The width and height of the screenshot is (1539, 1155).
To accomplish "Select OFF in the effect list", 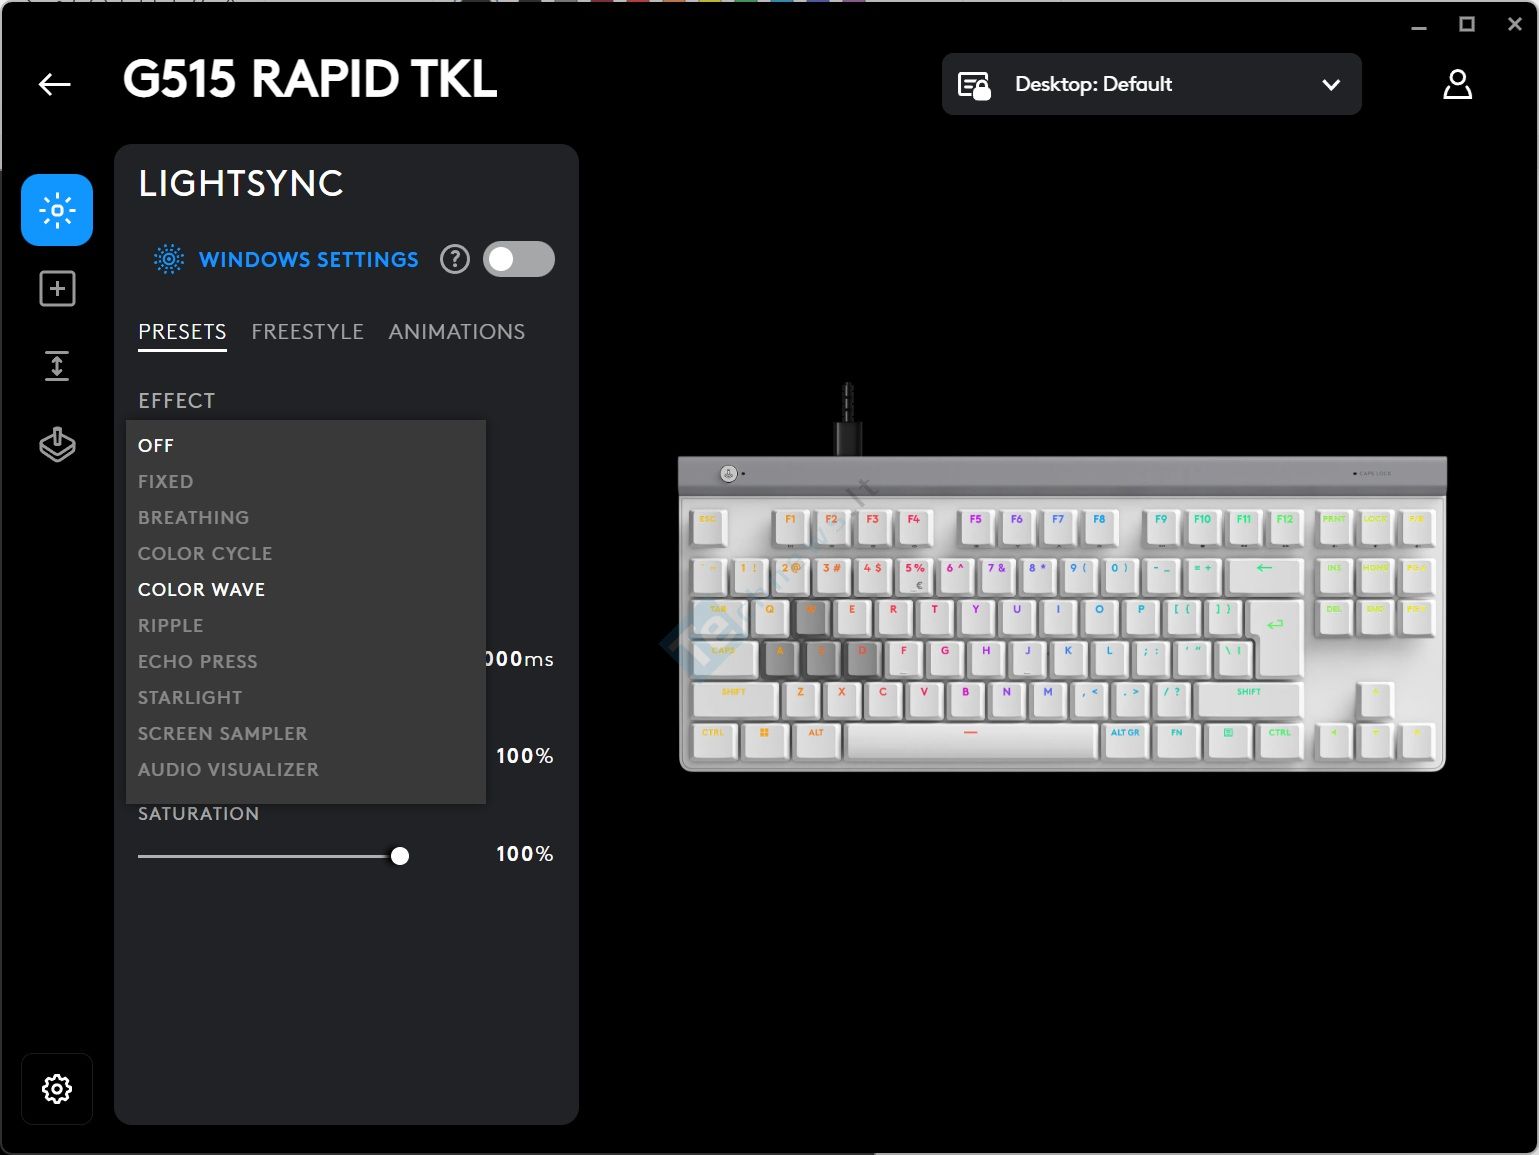I will click(x=156, y=446).
